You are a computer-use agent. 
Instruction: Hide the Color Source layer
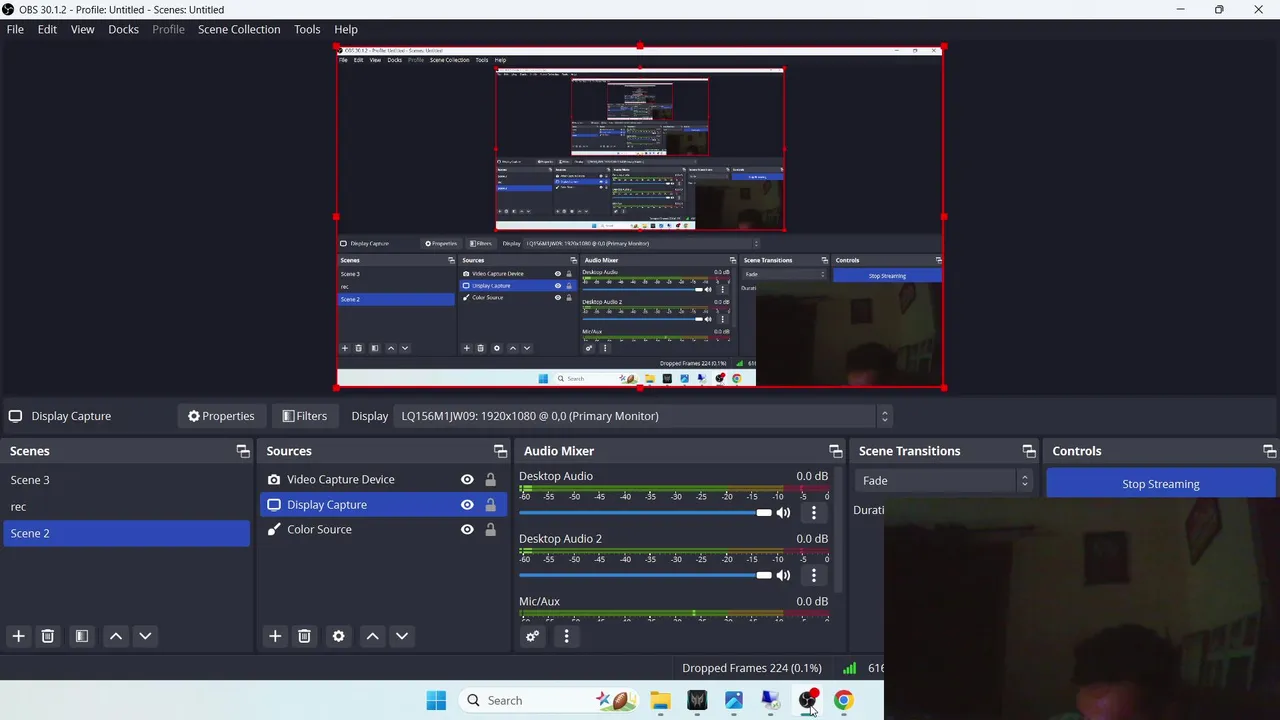467,530
